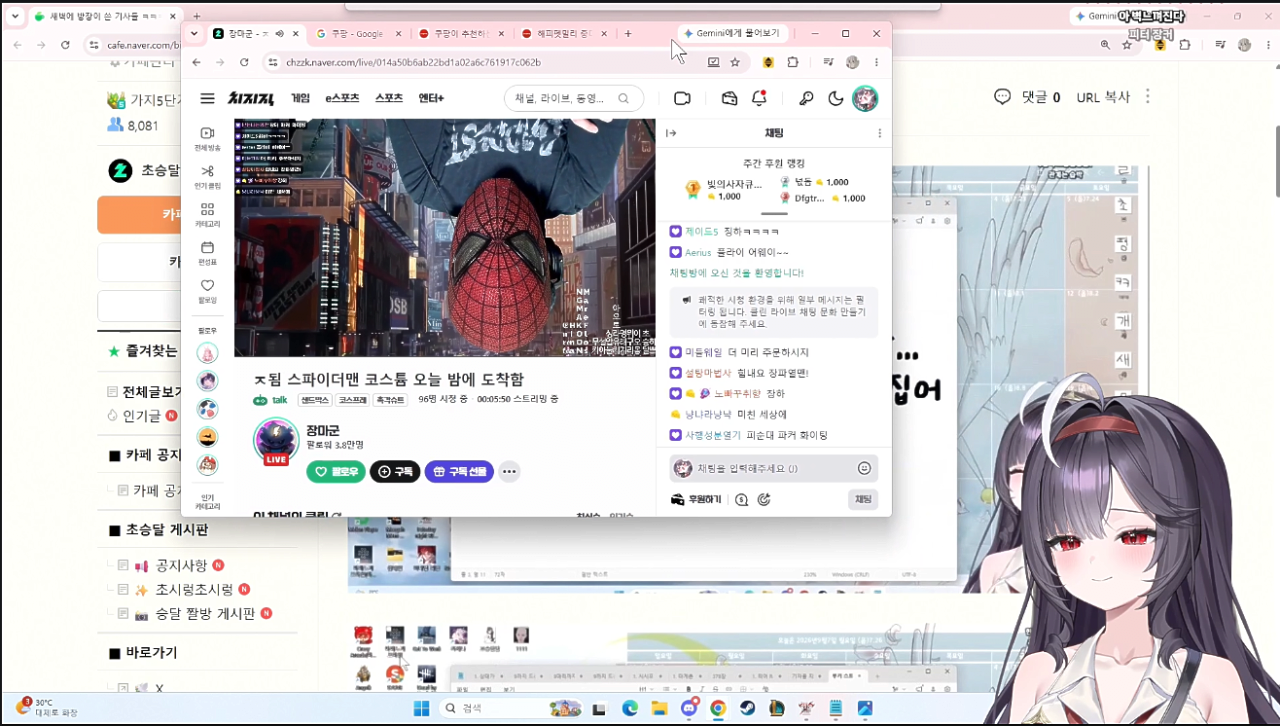Image resolution: width=1280 pixels, height=726 pixels.
Task: Open Steam from the taskbar
Action: [x=747, y=708]
